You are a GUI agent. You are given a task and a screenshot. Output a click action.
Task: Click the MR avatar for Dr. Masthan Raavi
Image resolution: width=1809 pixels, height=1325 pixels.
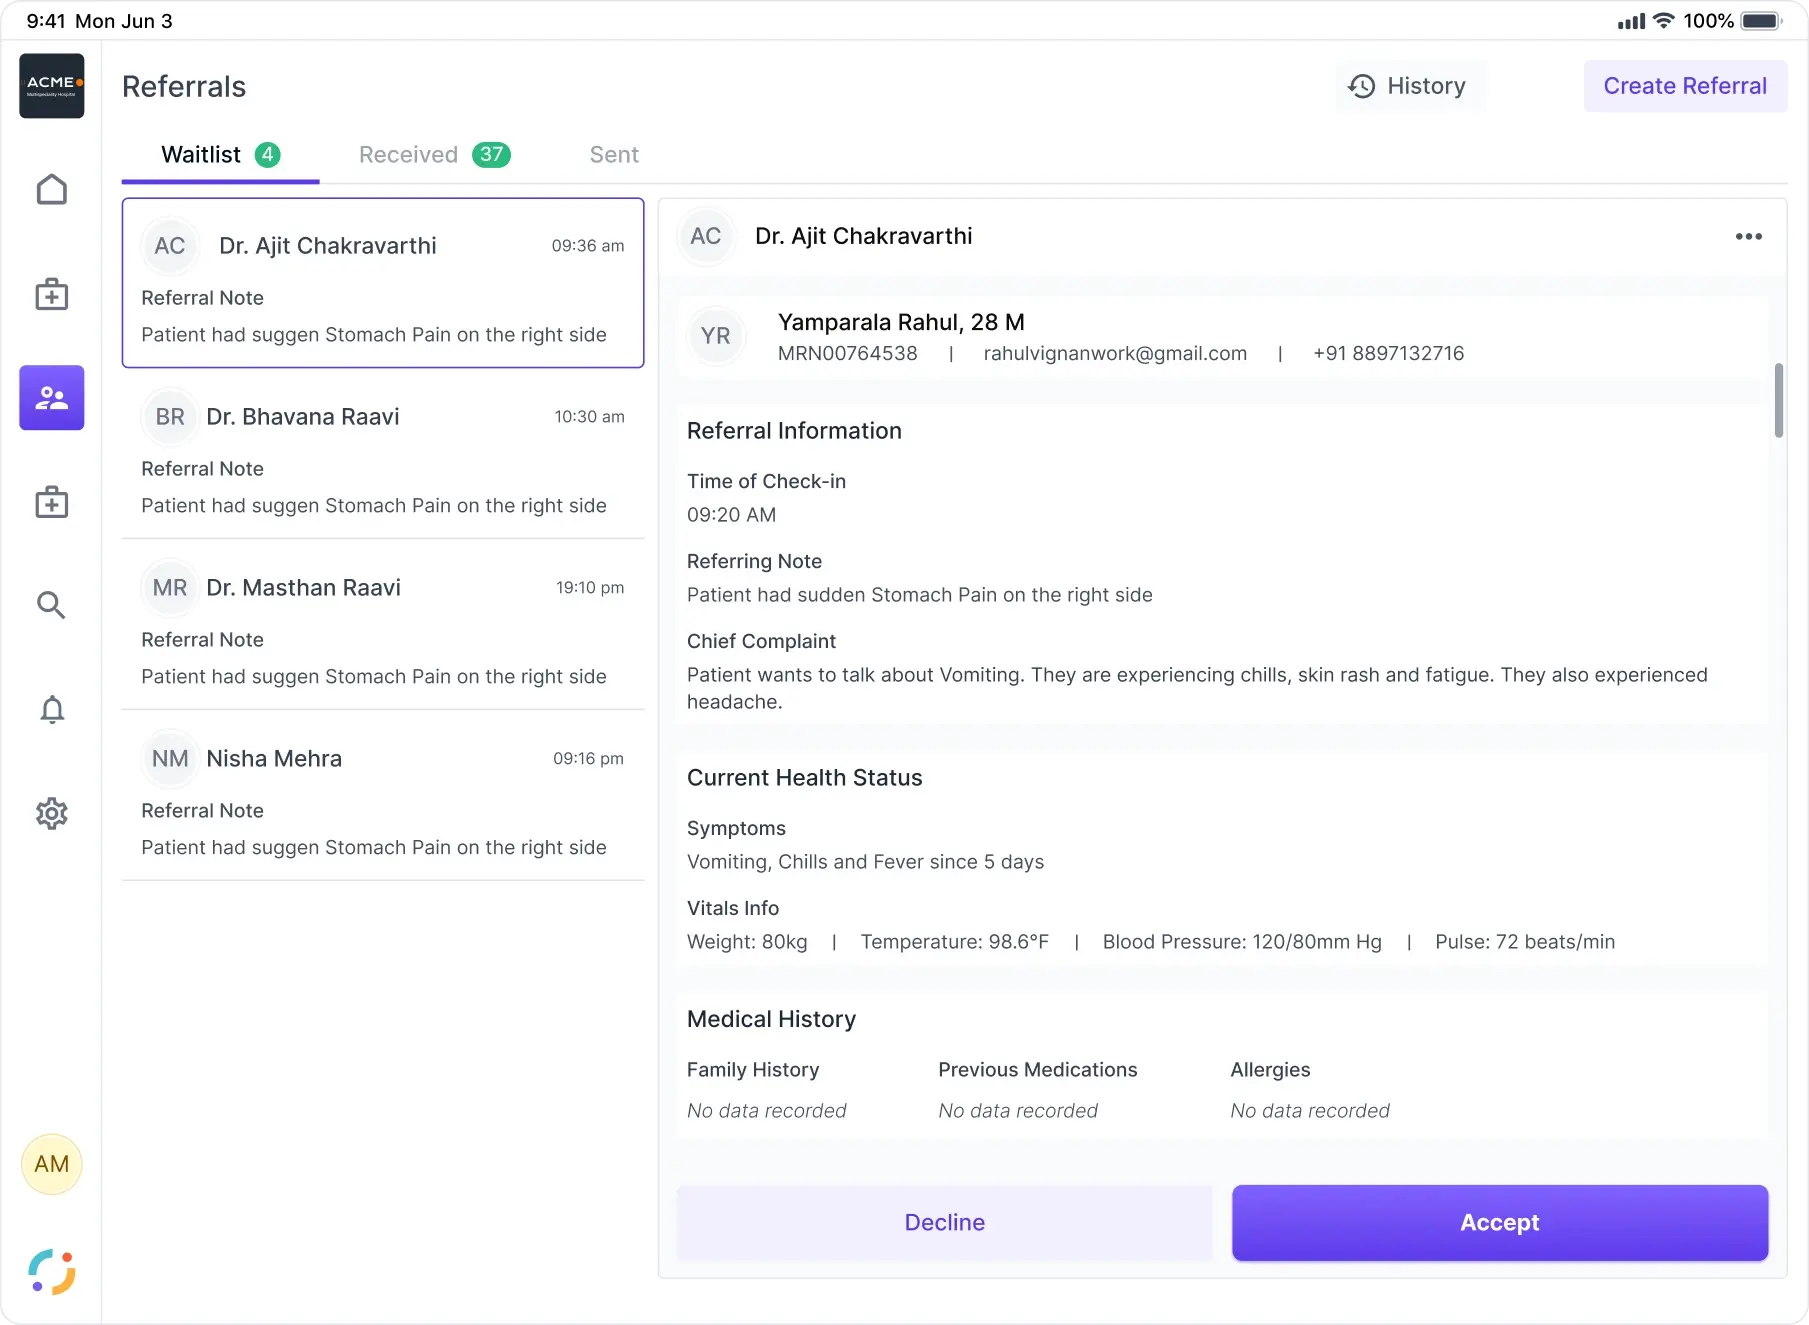pyautogui.click(x=170, y=588)
